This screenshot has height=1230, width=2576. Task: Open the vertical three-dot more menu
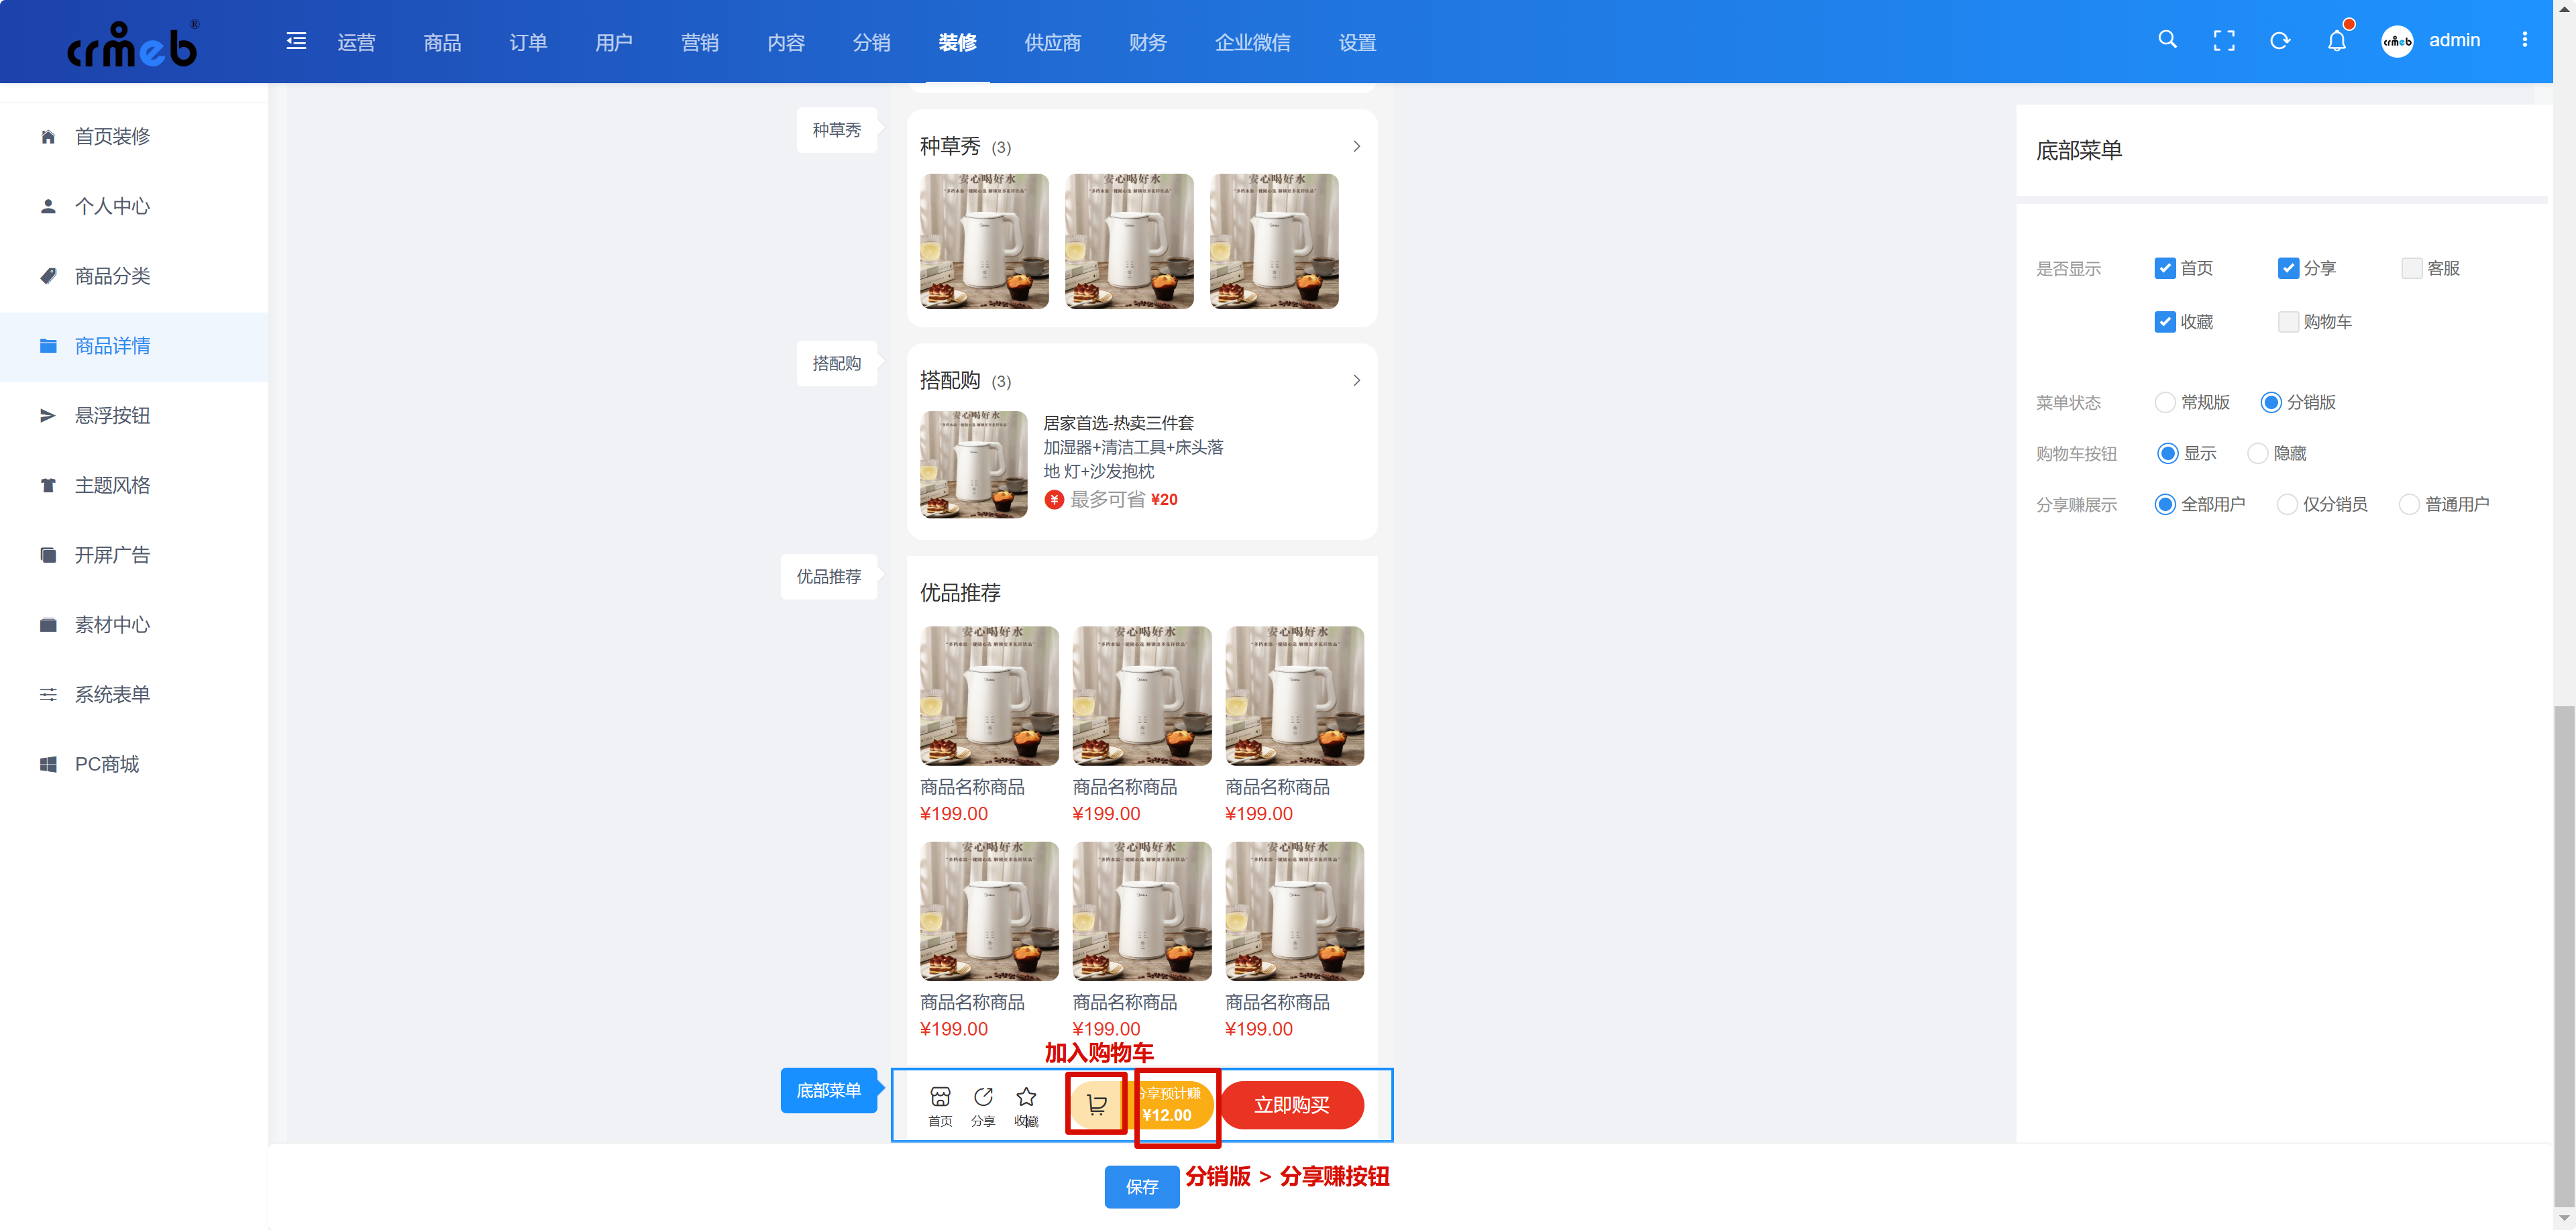coord(2525,40)
